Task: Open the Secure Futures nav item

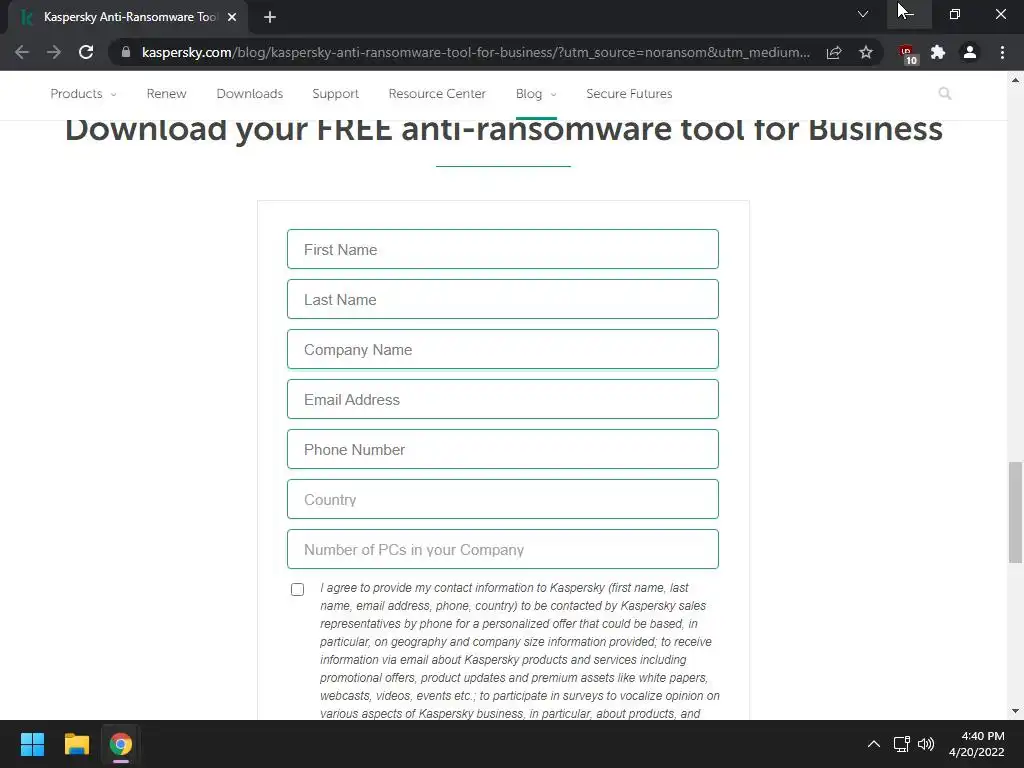Action: (x=629, y=93)
